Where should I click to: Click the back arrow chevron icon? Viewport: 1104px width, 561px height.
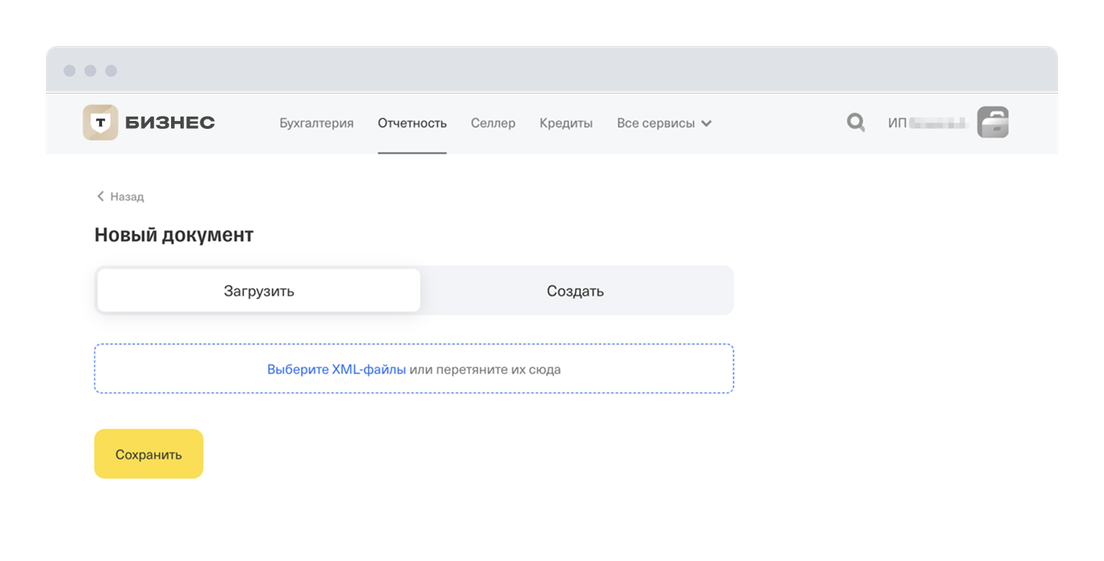100,197
